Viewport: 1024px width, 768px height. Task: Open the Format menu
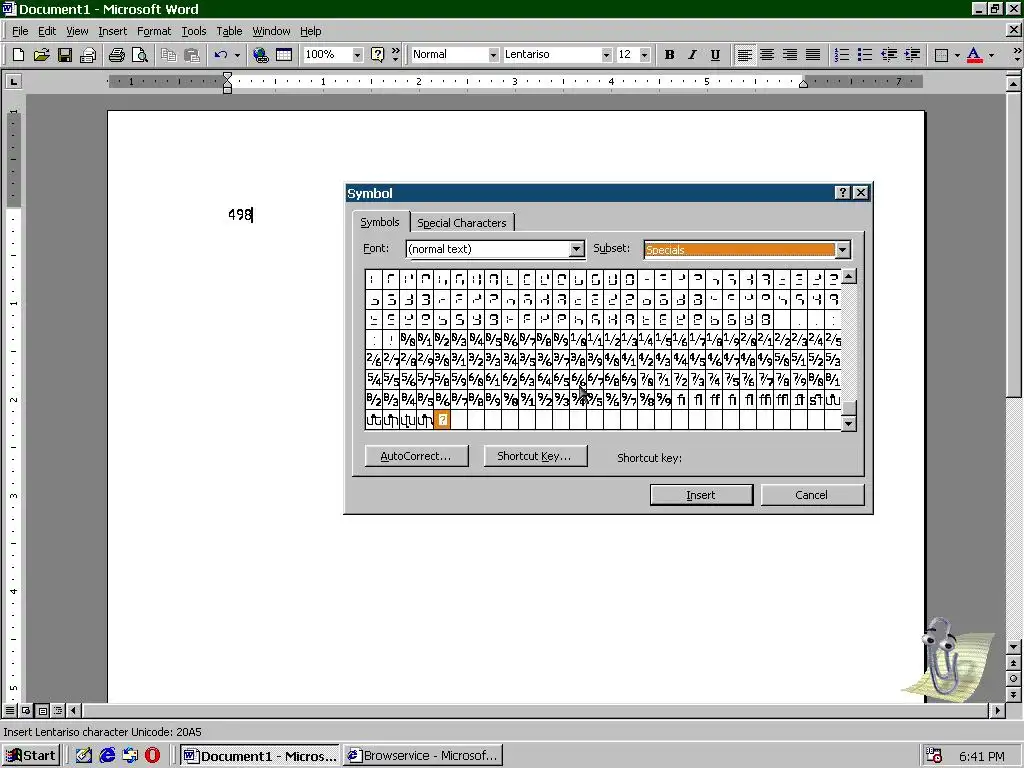click(x=153, y=31)
